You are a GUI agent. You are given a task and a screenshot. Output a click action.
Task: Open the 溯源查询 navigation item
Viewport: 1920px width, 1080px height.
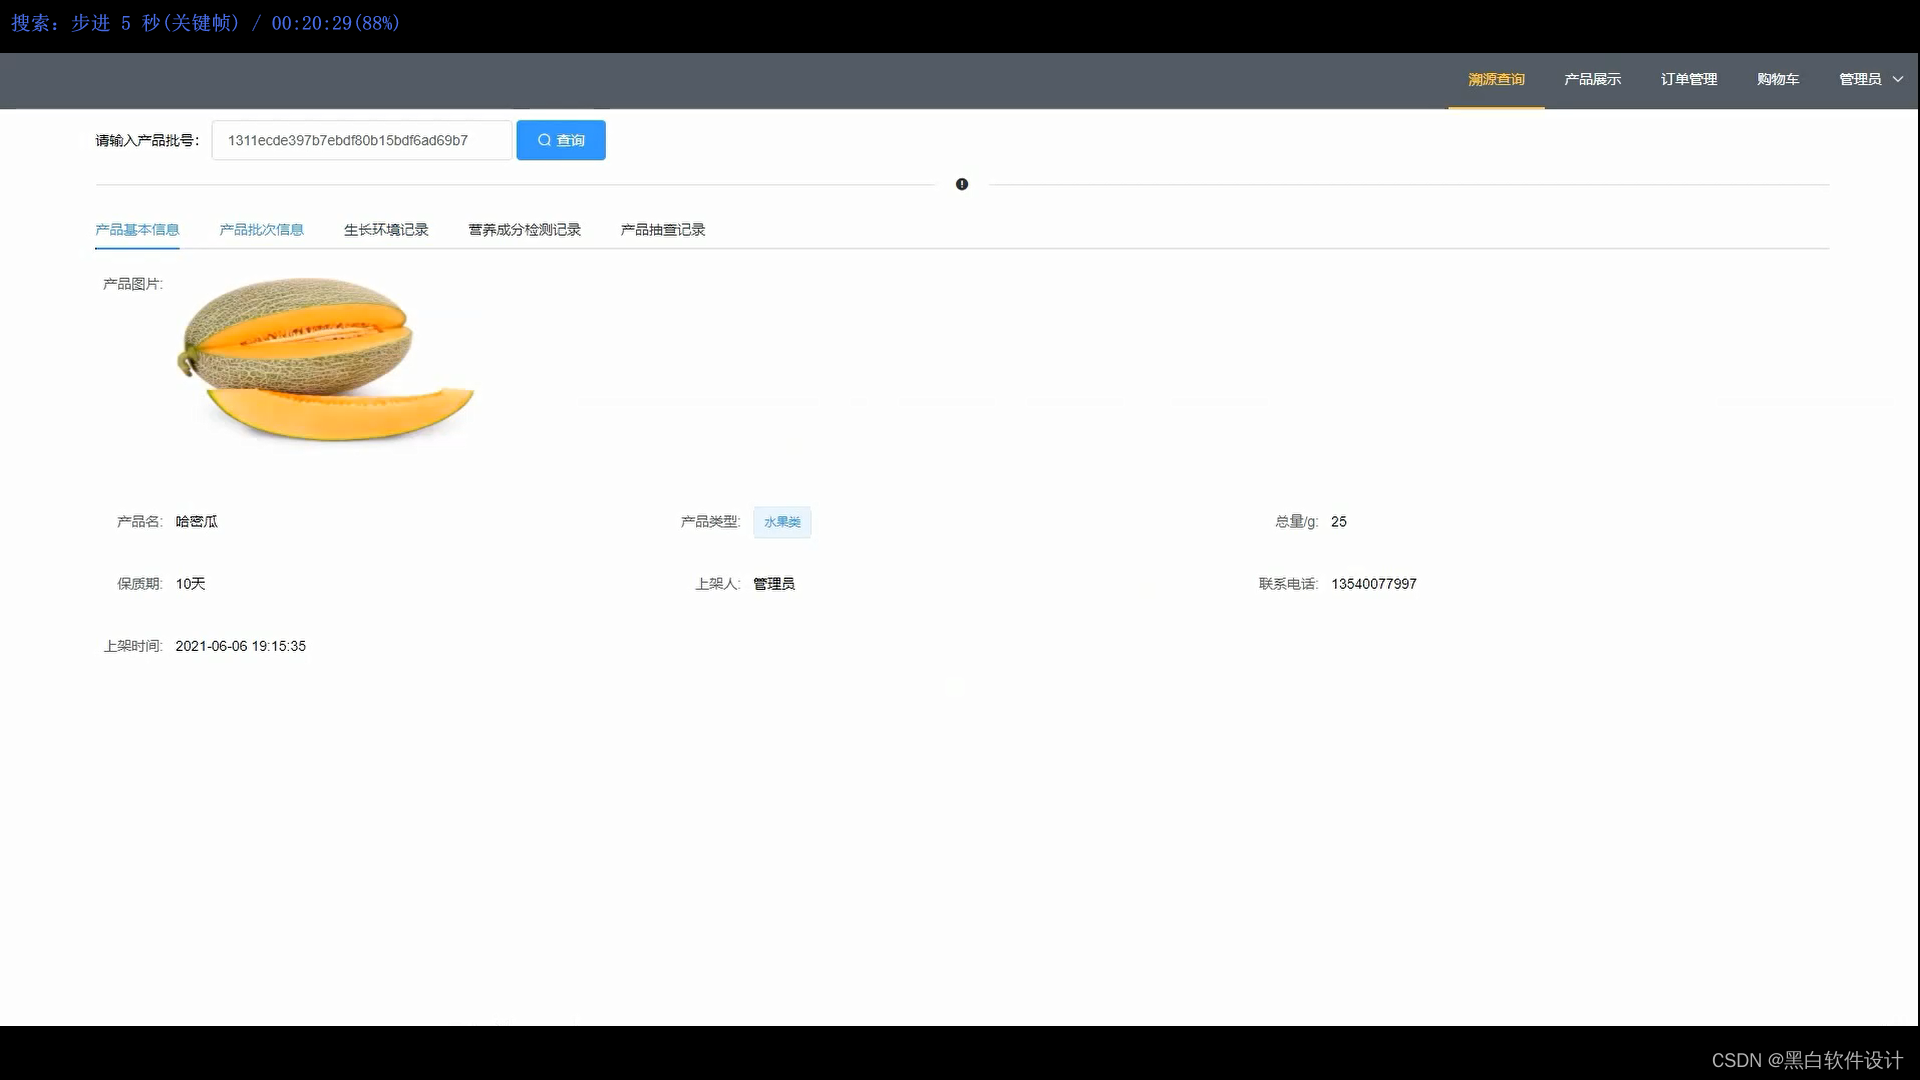[1496, 80]
